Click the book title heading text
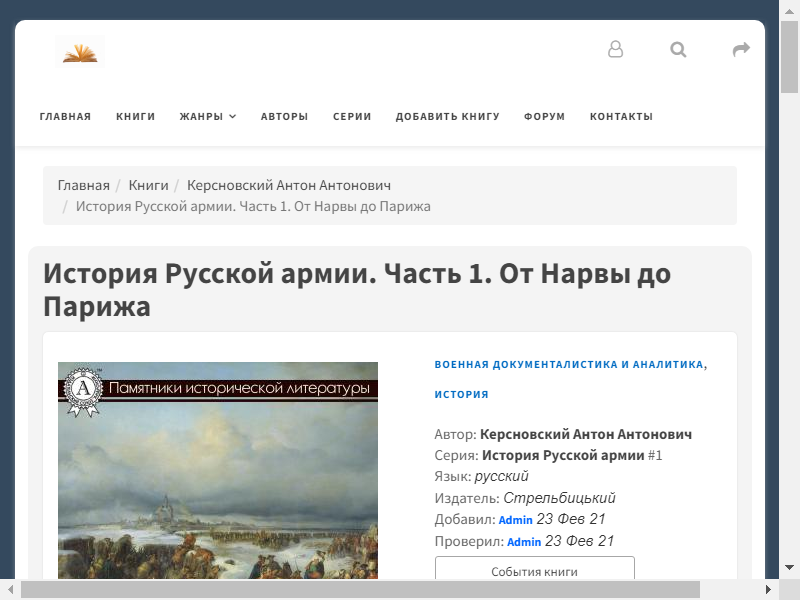 tap(357, 290)
